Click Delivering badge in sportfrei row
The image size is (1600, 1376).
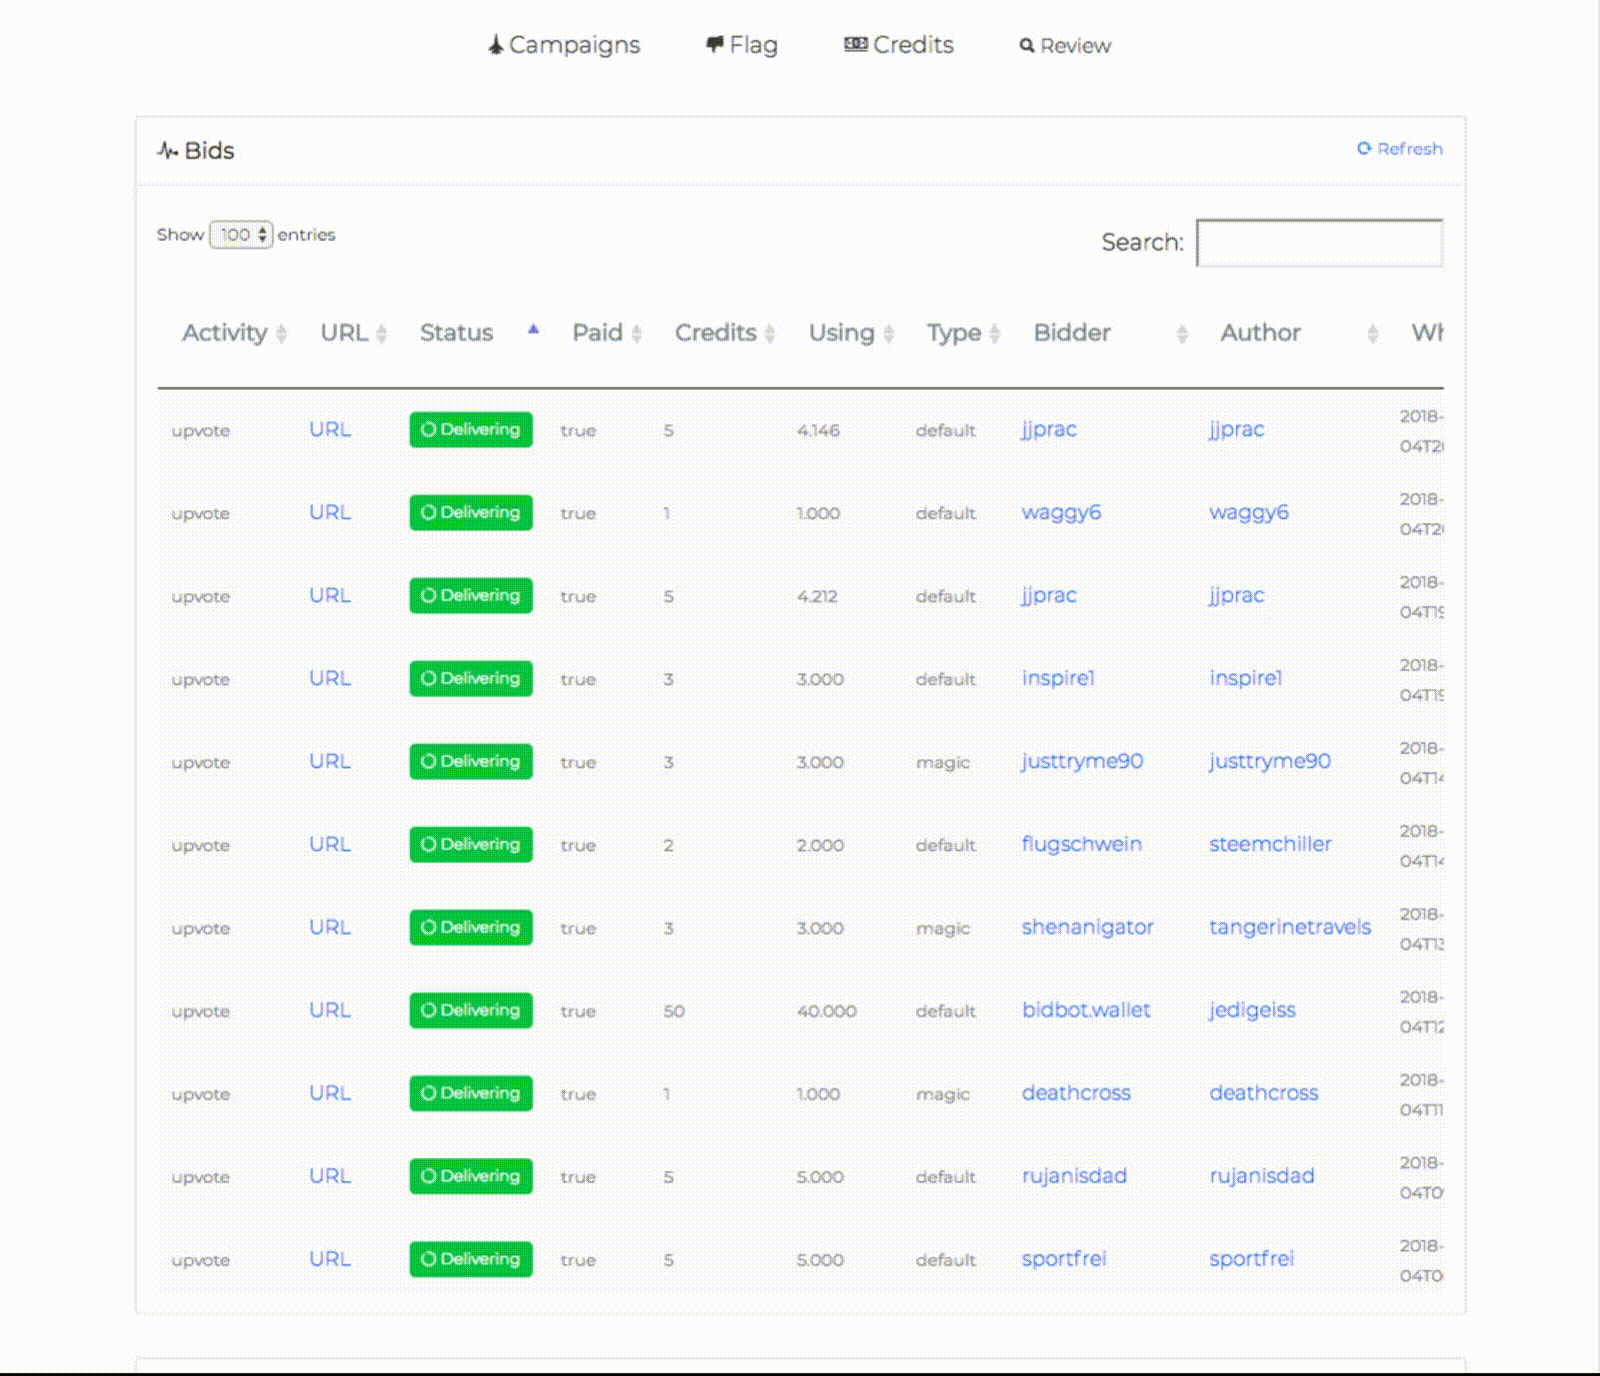pos(471,1260)
